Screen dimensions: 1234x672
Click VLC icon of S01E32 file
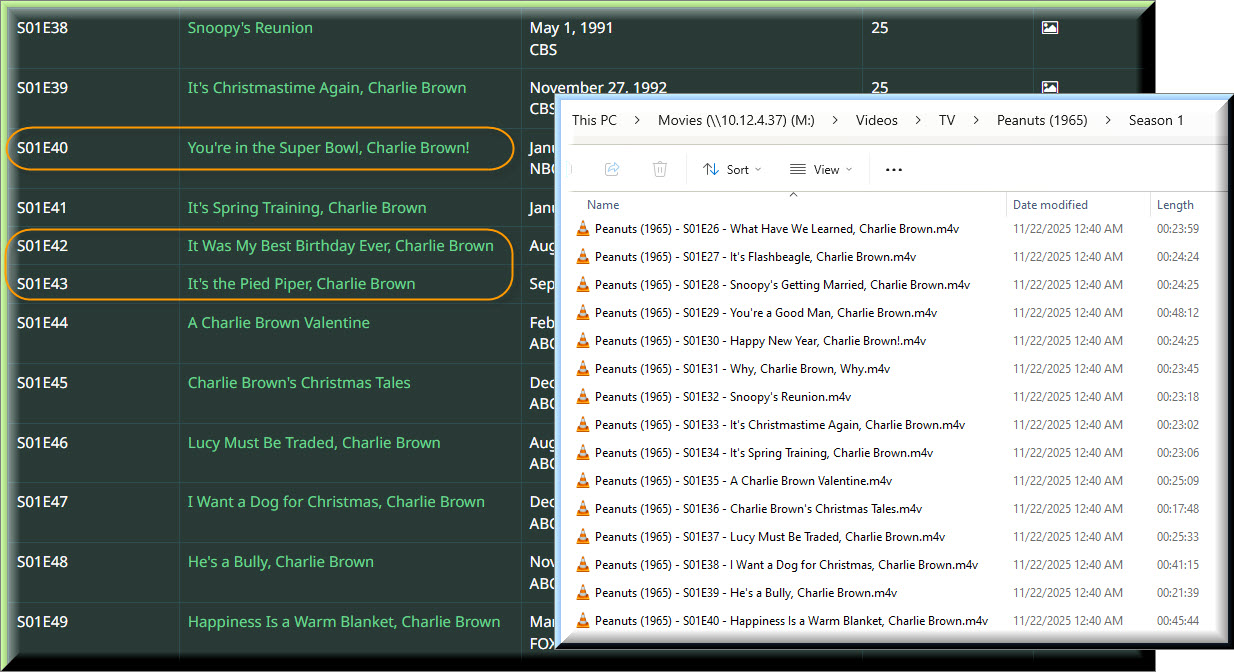[x=583, y=397]
